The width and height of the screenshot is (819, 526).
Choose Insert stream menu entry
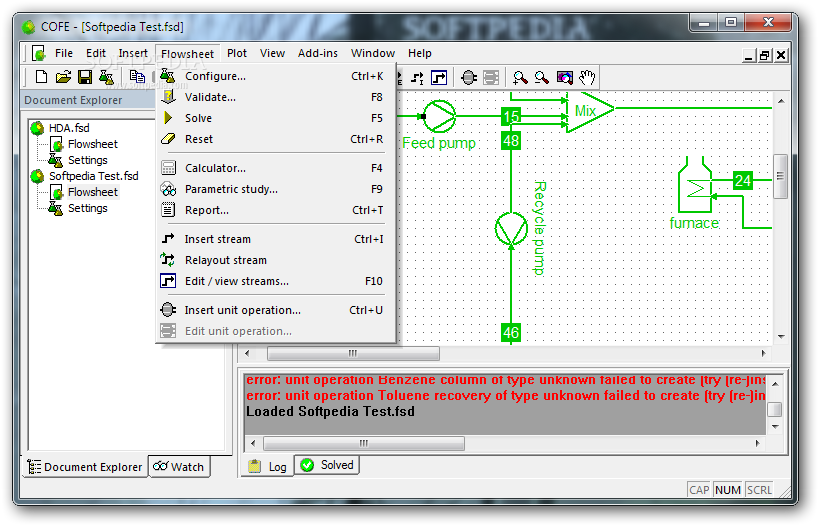[x=275, y=239]
